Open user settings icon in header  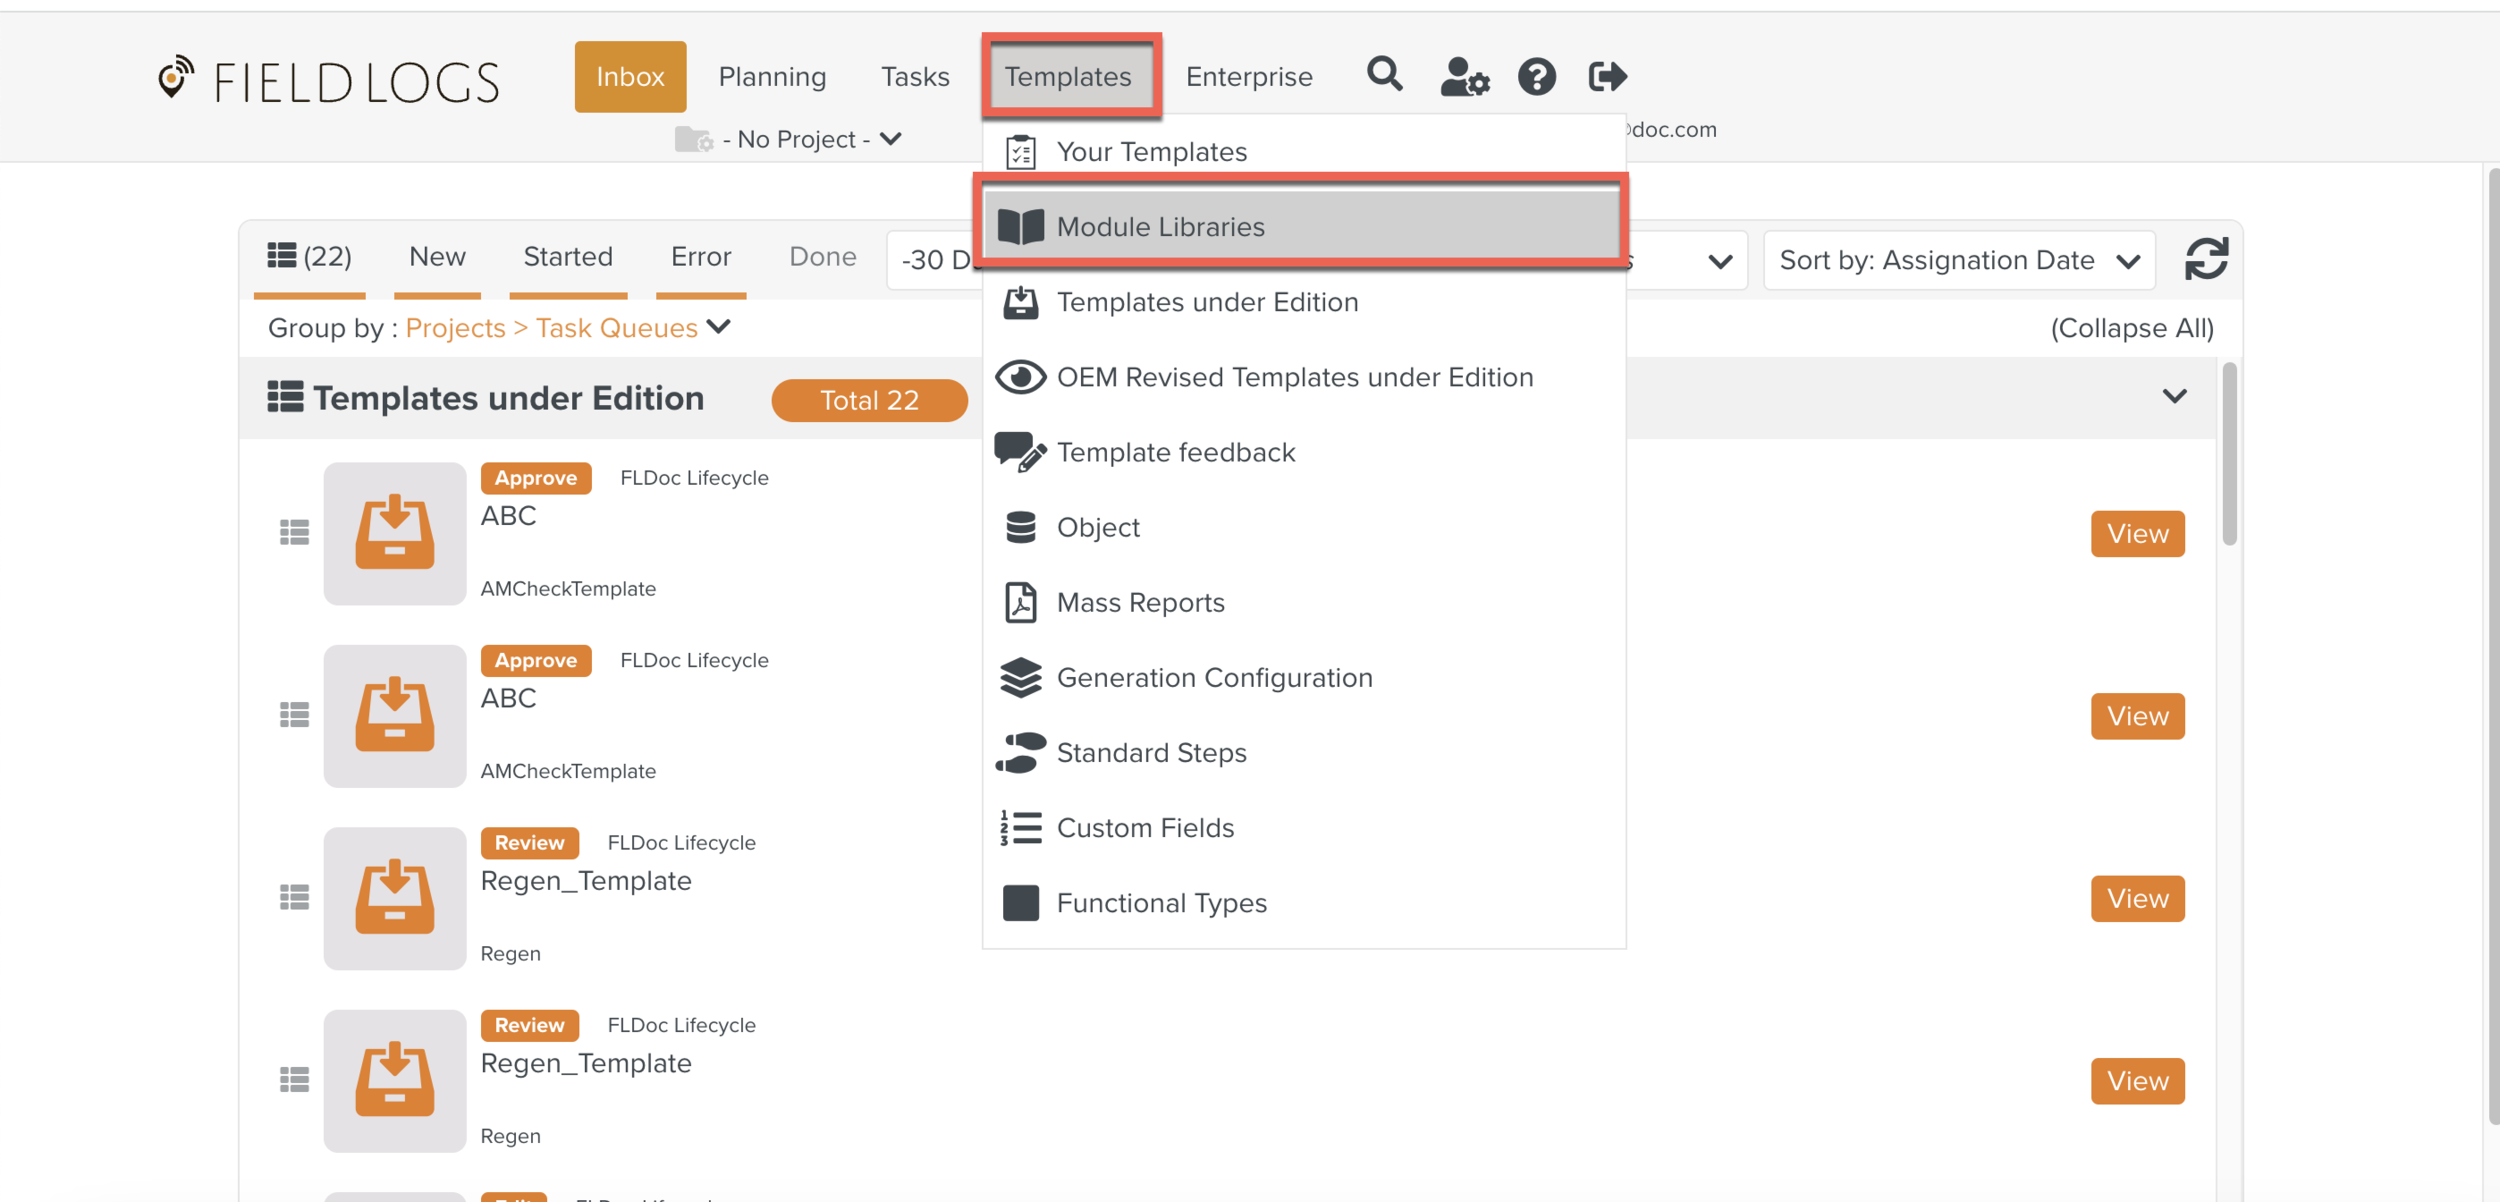click(x=1464, y=76)
